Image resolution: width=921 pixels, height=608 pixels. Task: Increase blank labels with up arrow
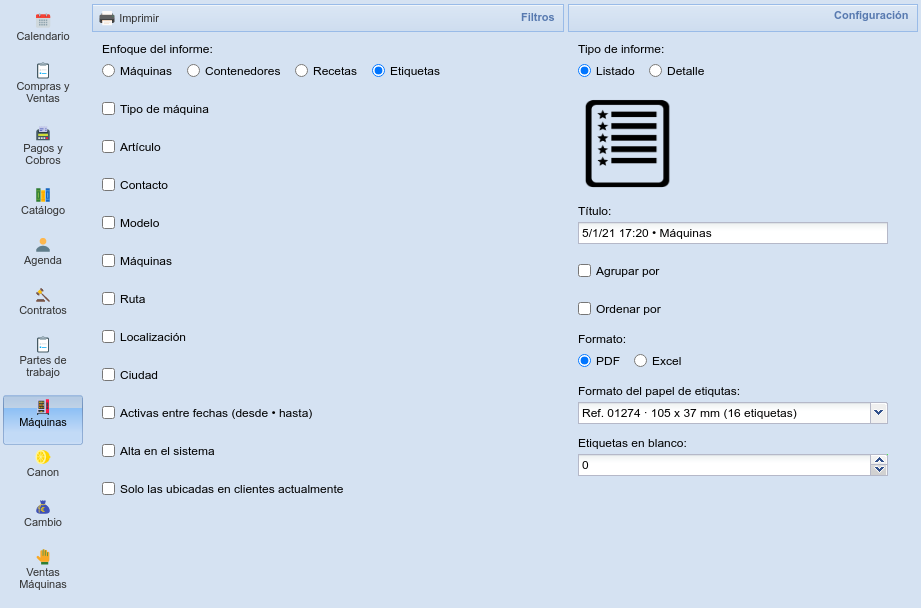tap(879, 460)
